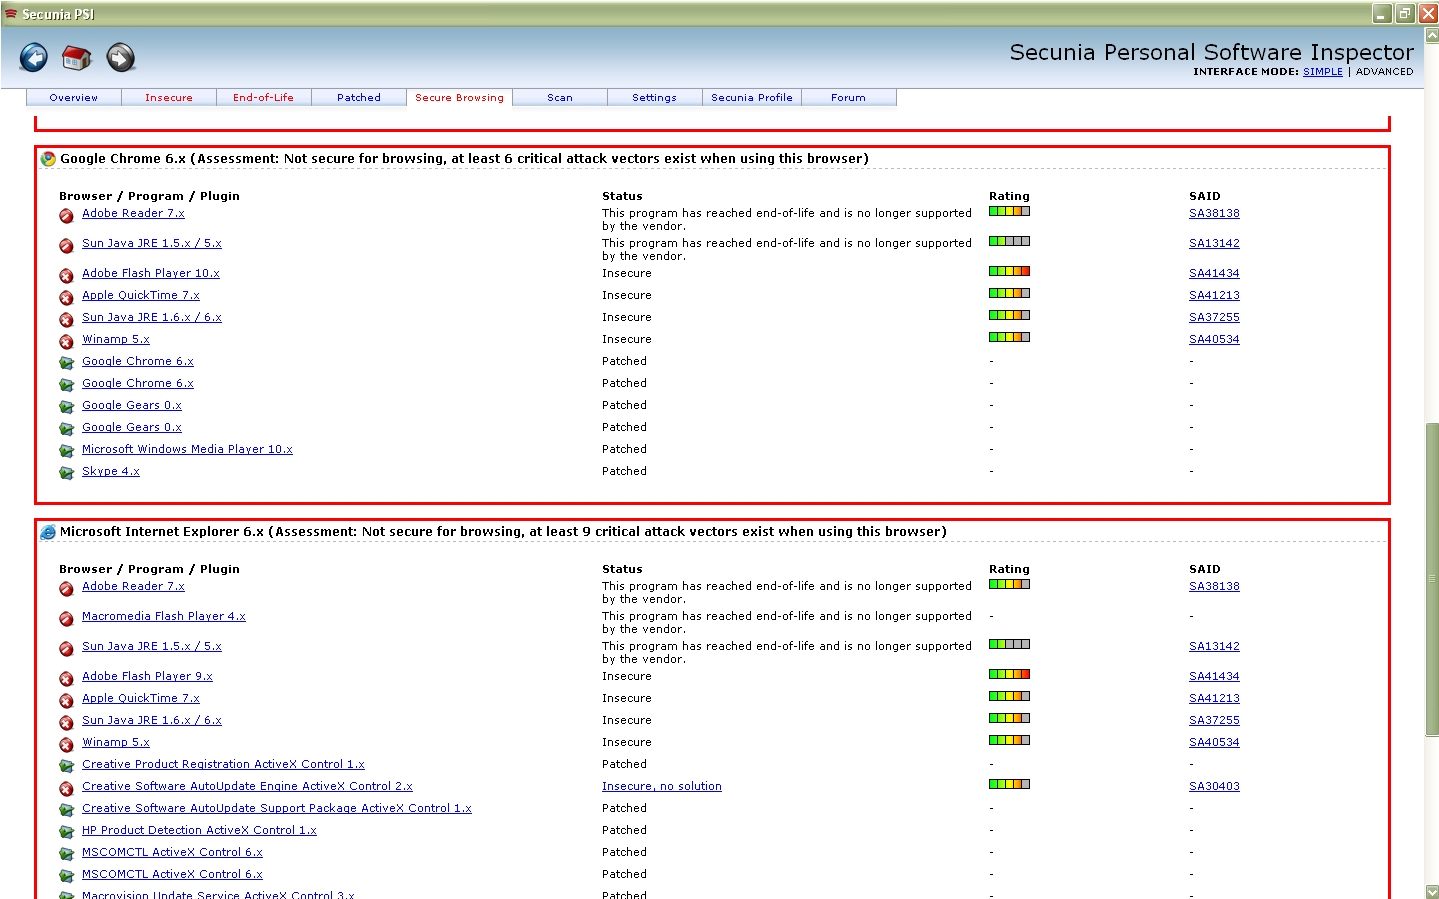
Task: Open advisory SA41434 in the Chrome section
Action: [x=1214, y=273]
